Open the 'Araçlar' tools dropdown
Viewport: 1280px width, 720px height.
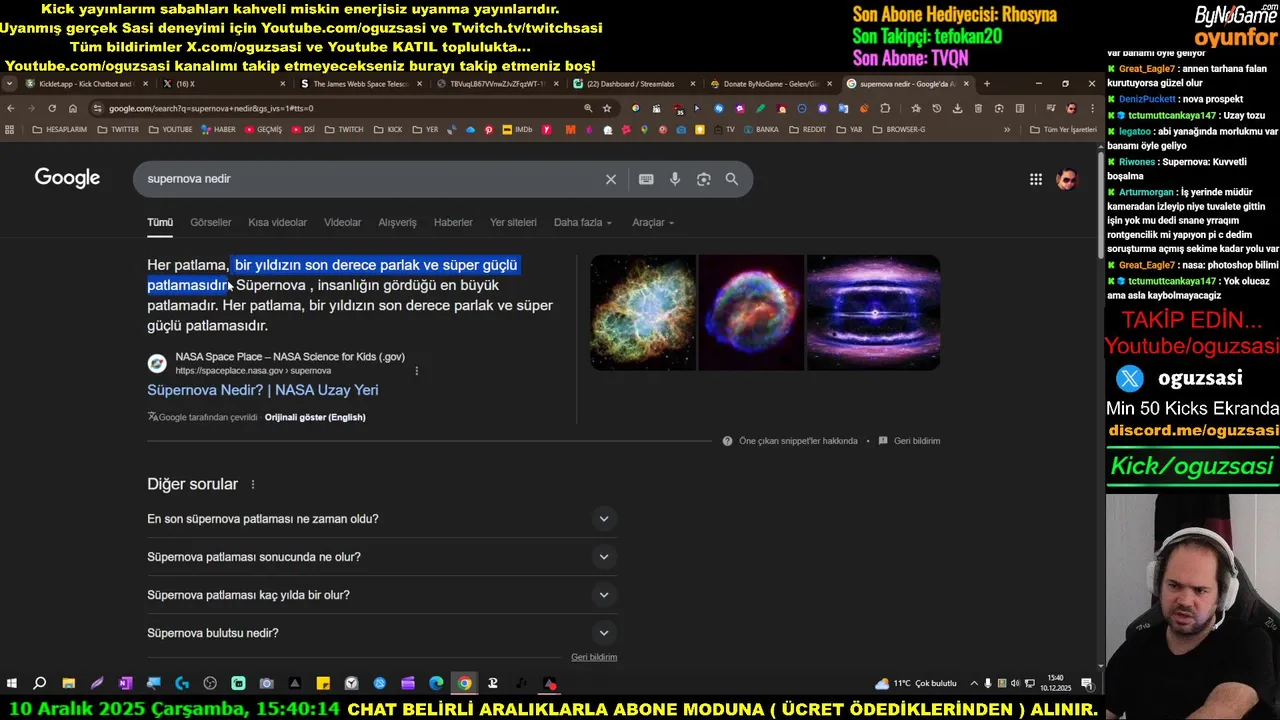coord(653,222)
